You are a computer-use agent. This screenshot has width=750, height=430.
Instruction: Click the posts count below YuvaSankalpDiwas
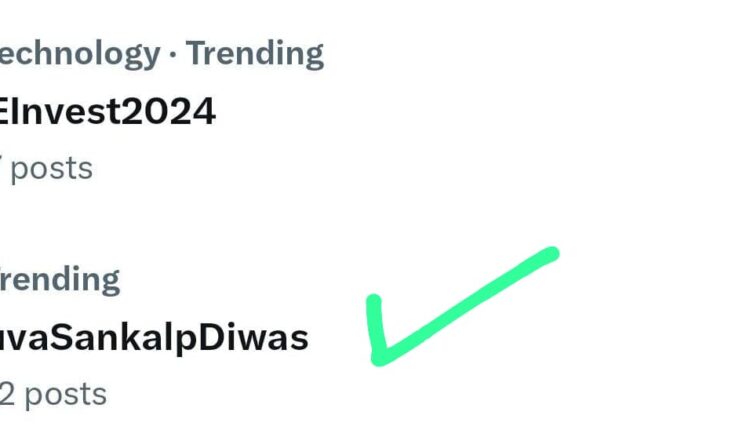point(53,393)
